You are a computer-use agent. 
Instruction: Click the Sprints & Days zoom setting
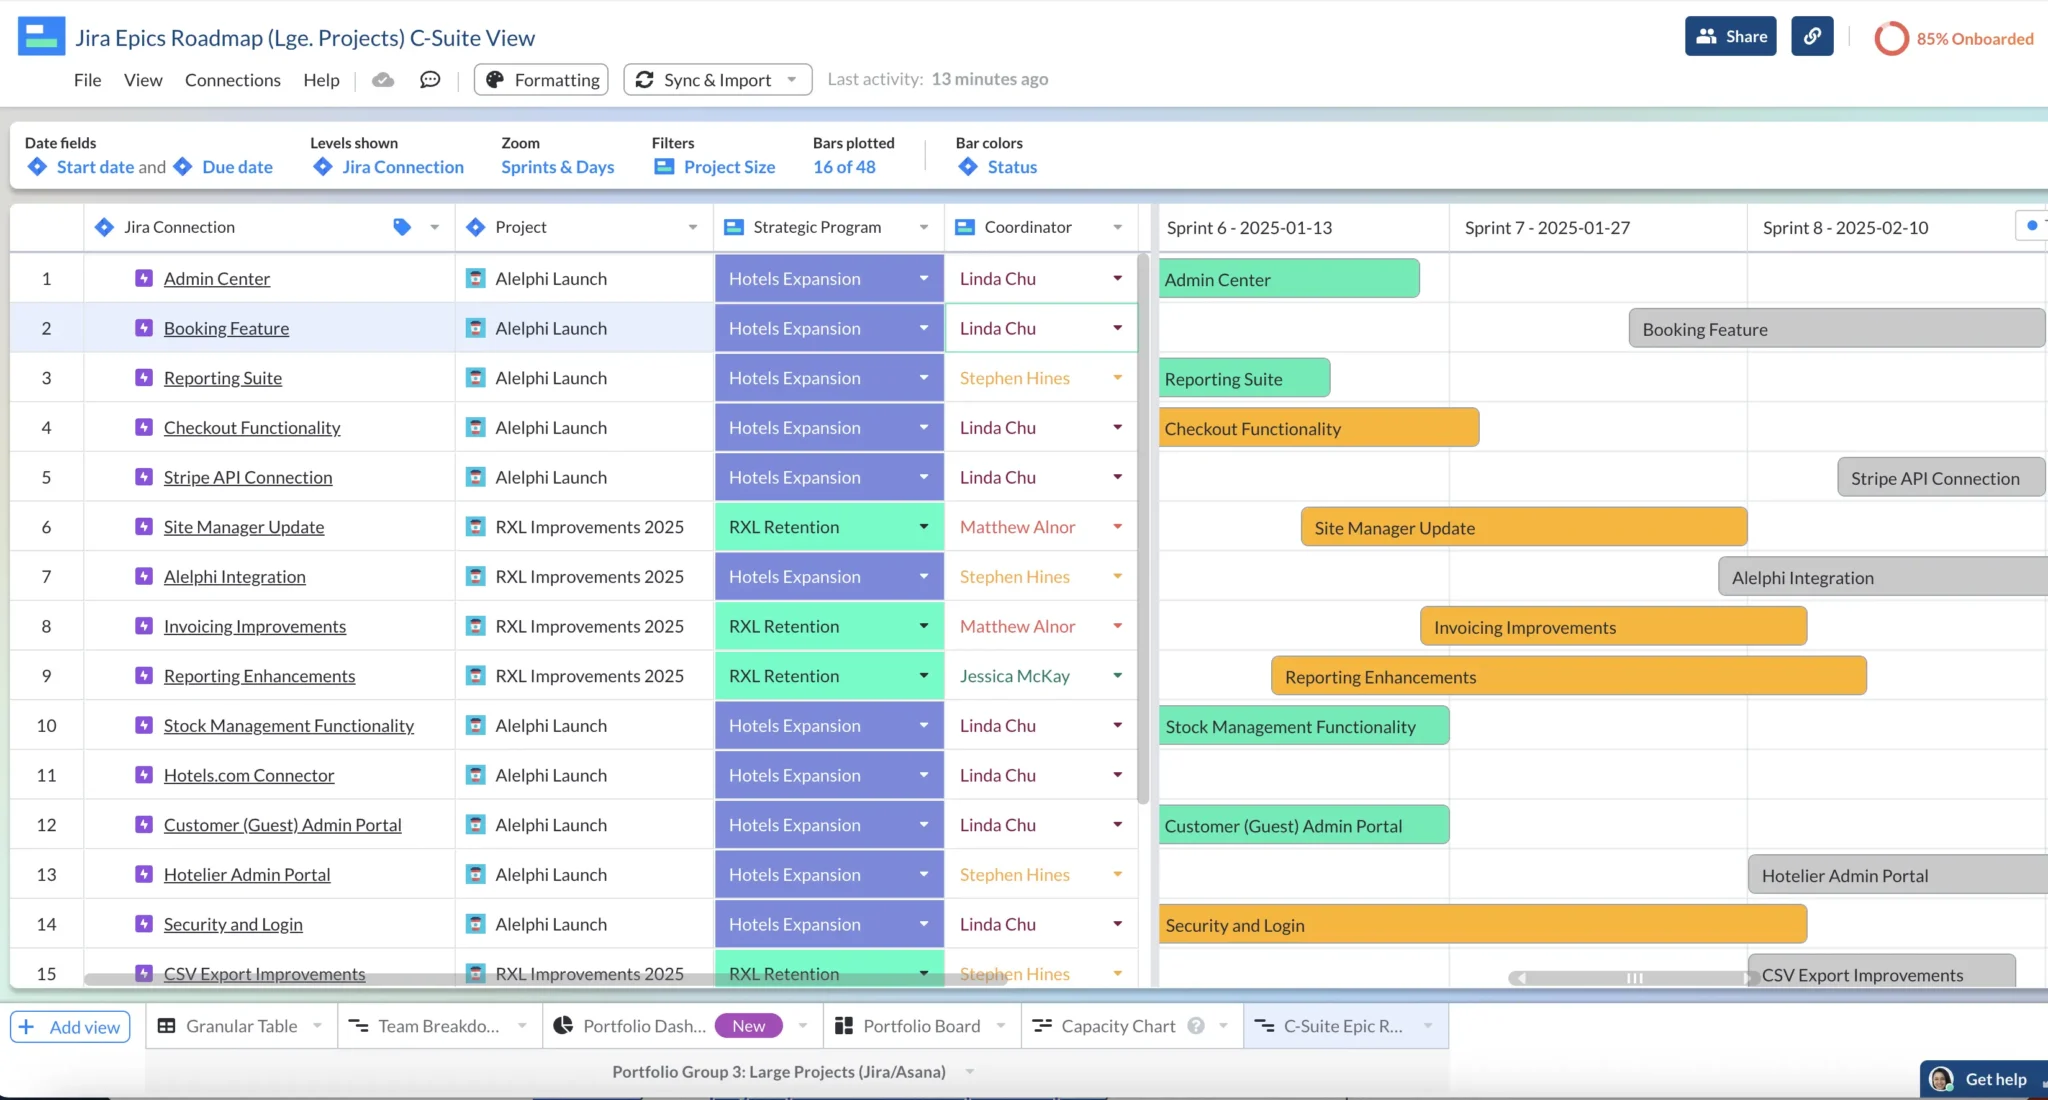(x=558, y=167)
